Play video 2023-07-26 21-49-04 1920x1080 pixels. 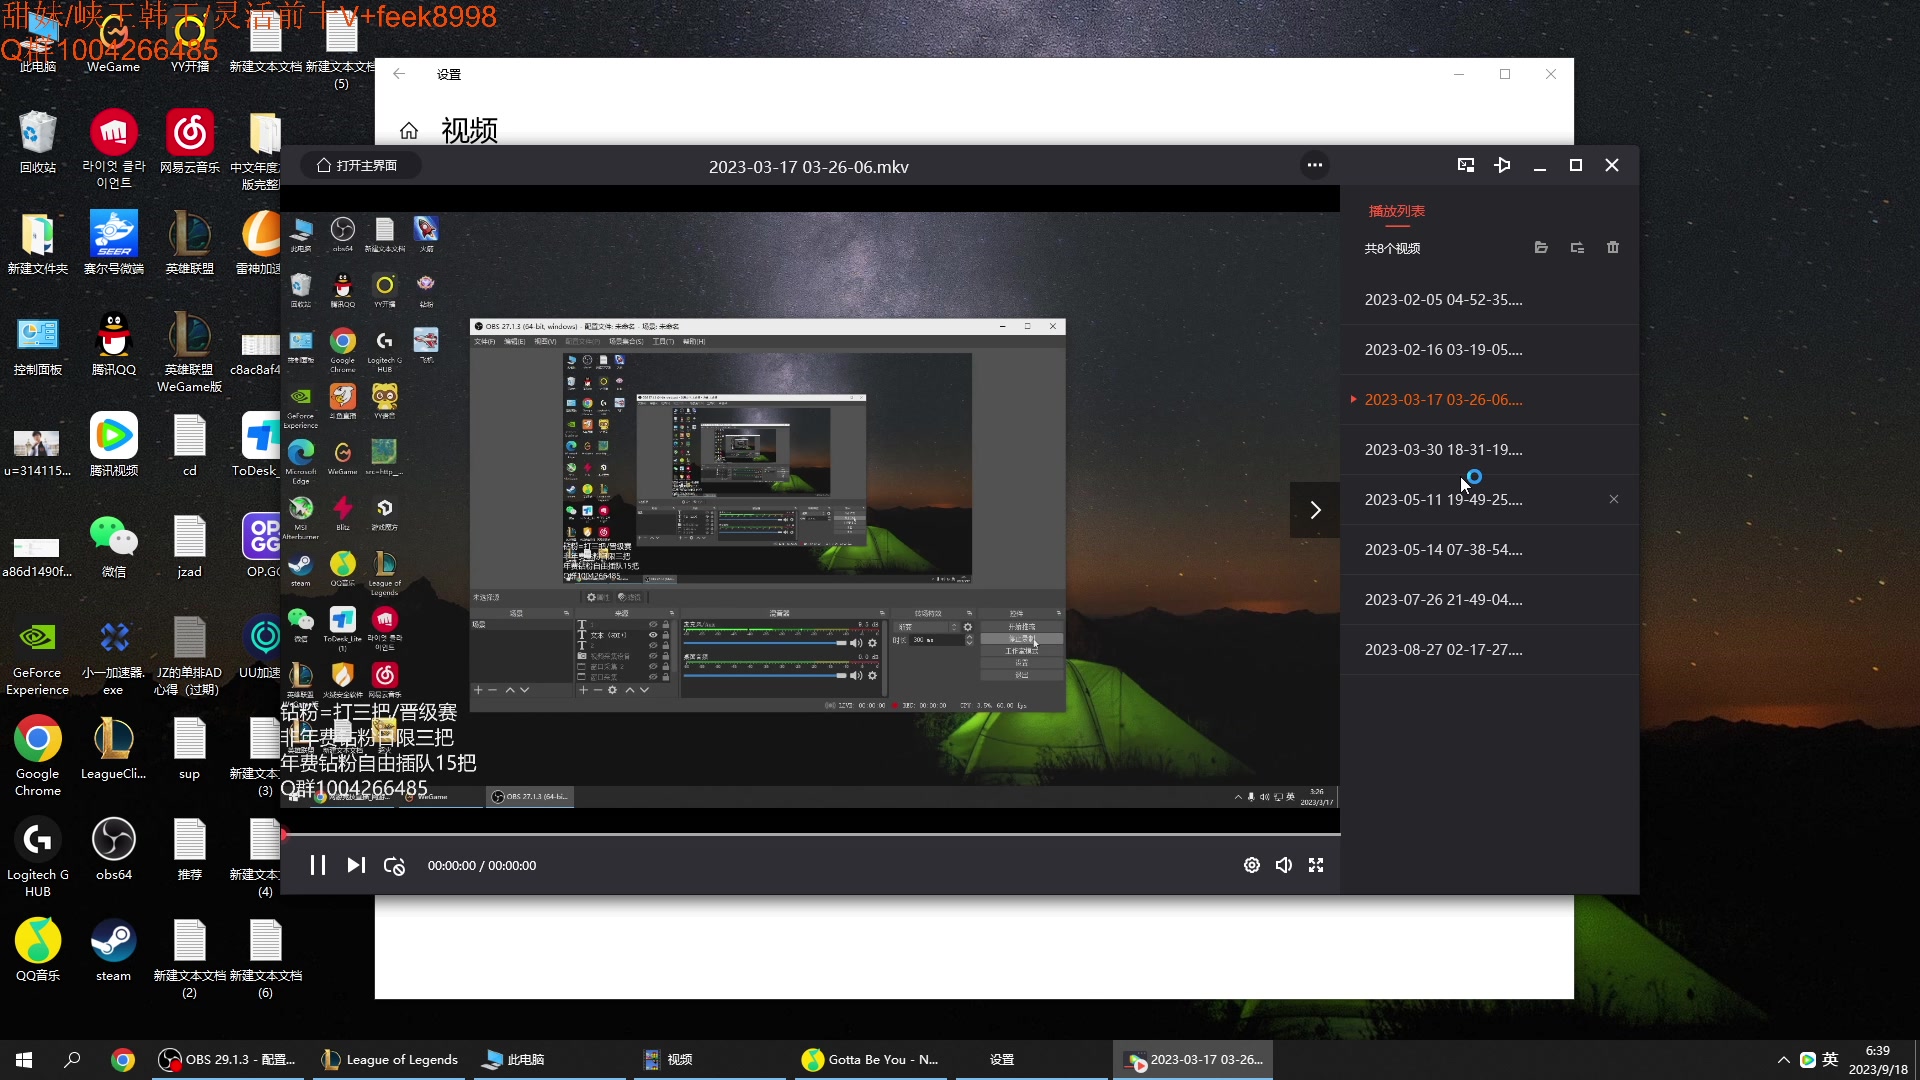tap(1490, 600)
